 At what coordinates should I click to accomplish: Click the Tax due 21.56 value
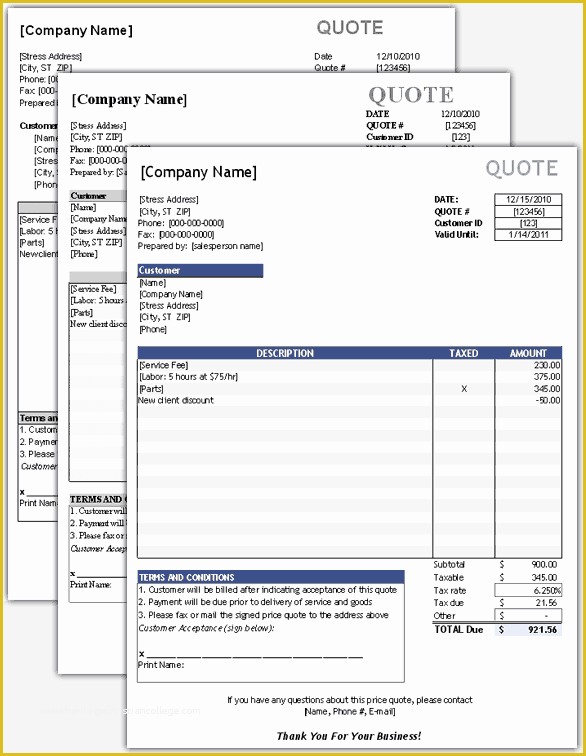[546, 603]
